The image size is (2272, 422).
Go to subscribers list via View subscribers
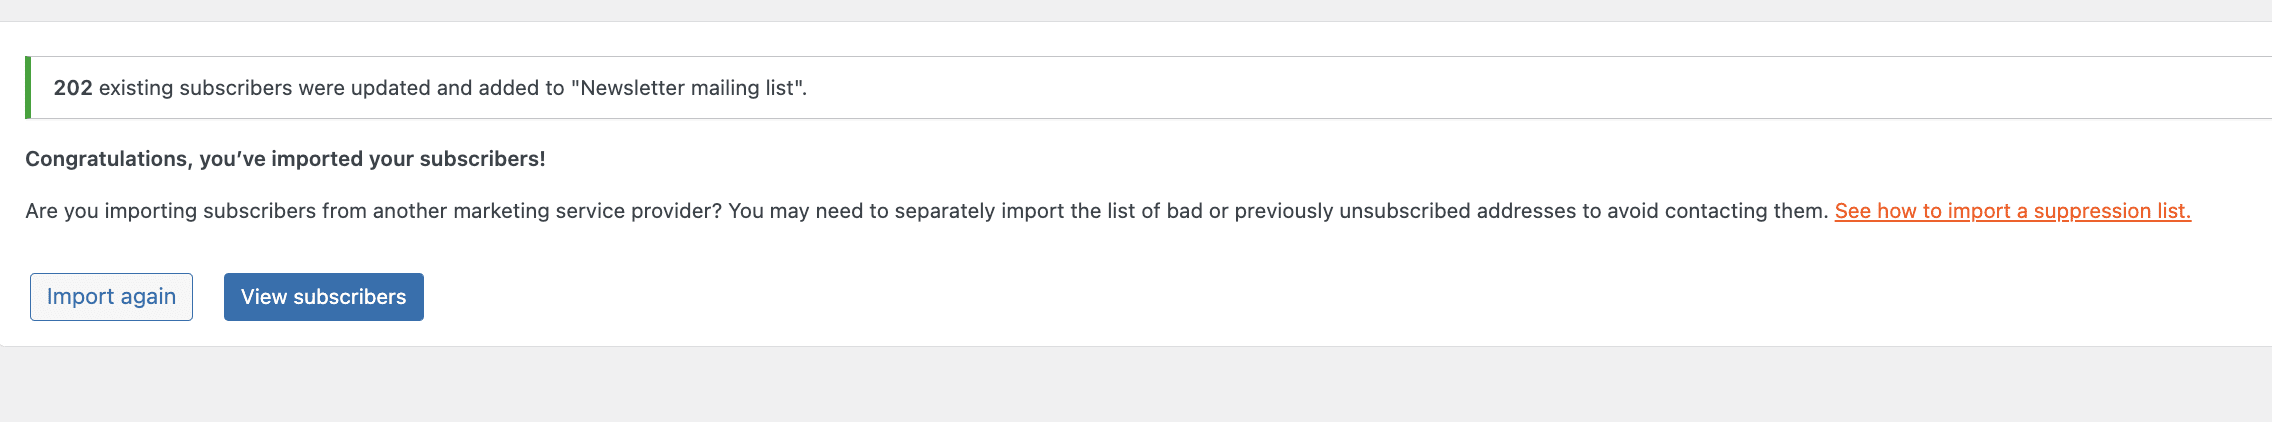323,297
